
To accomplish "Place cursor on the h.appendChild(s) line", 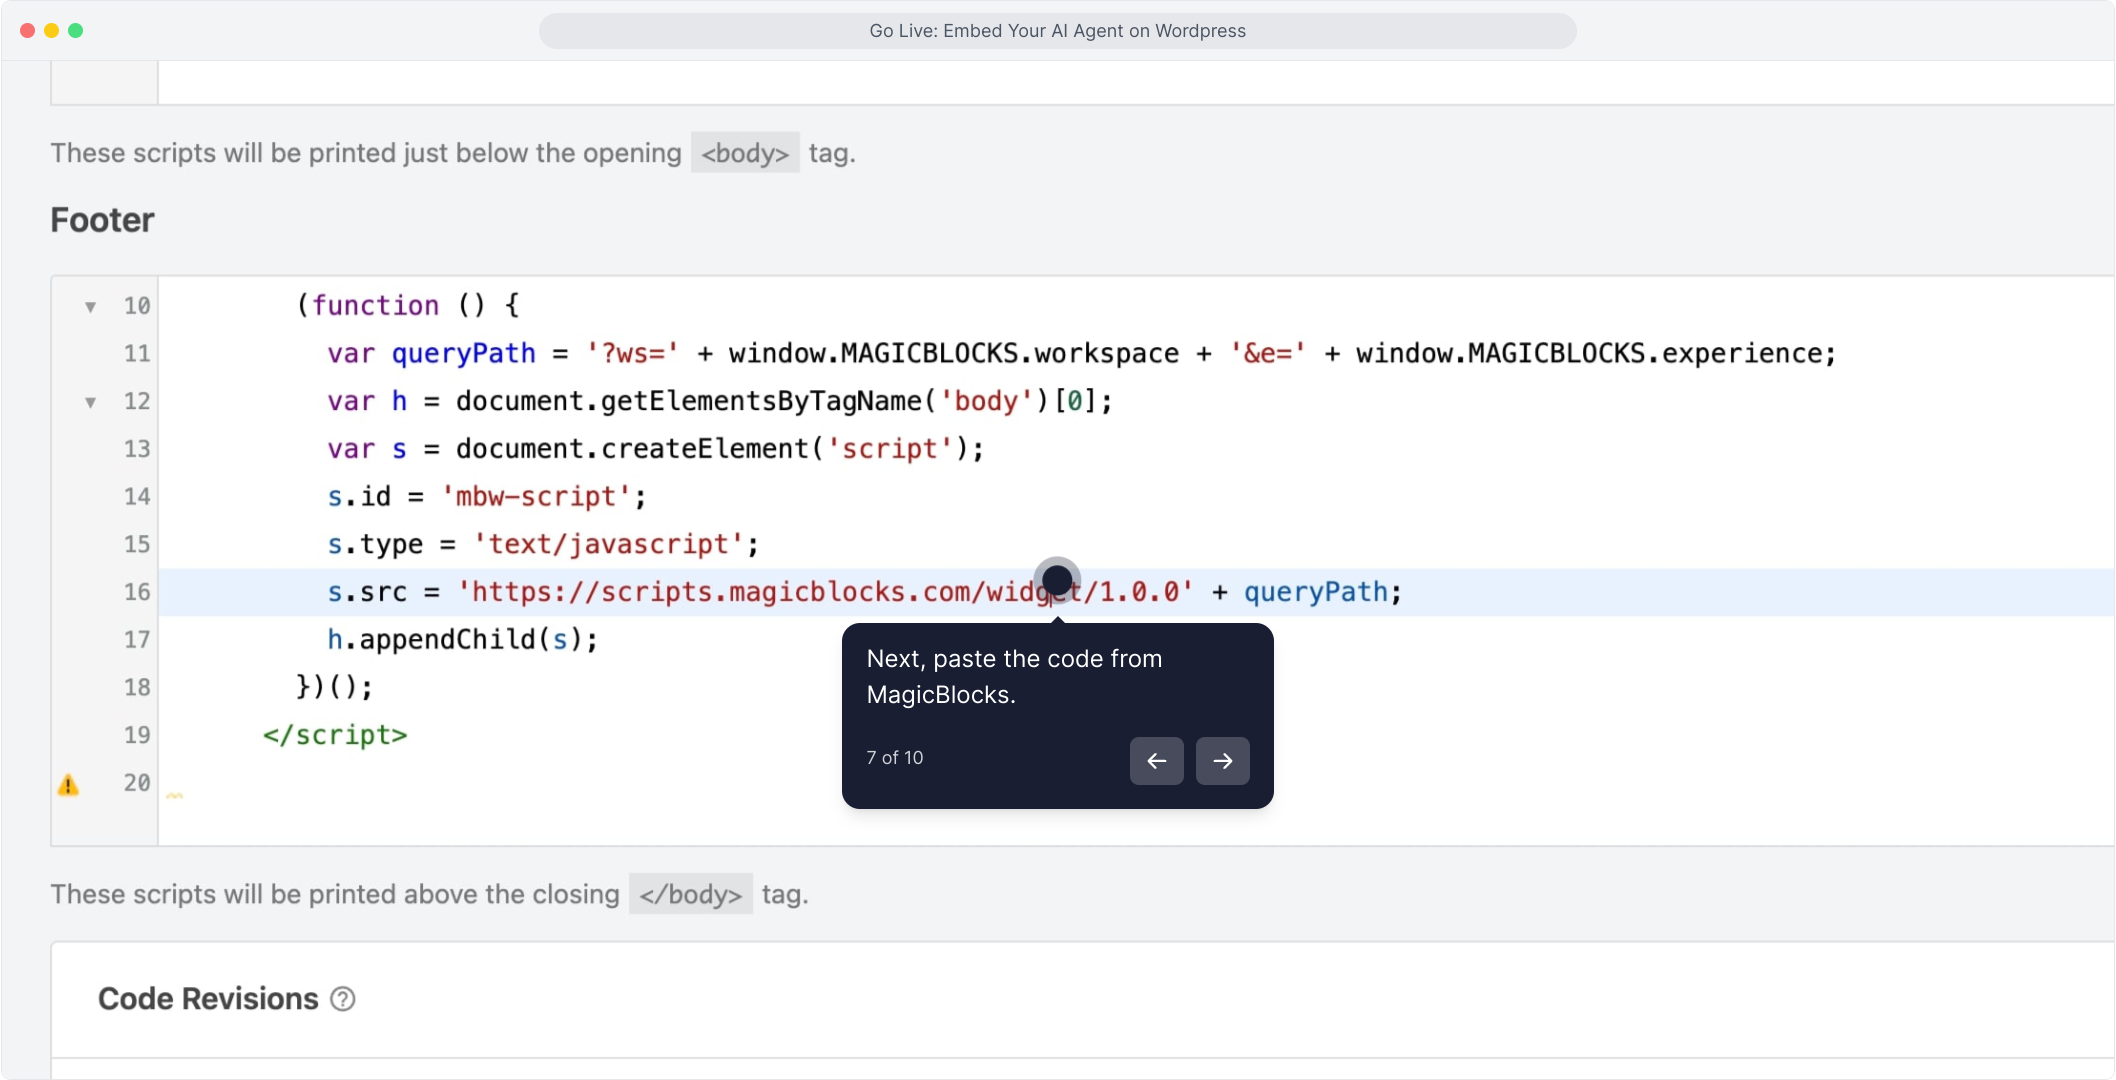I will (x=462, y=640).
